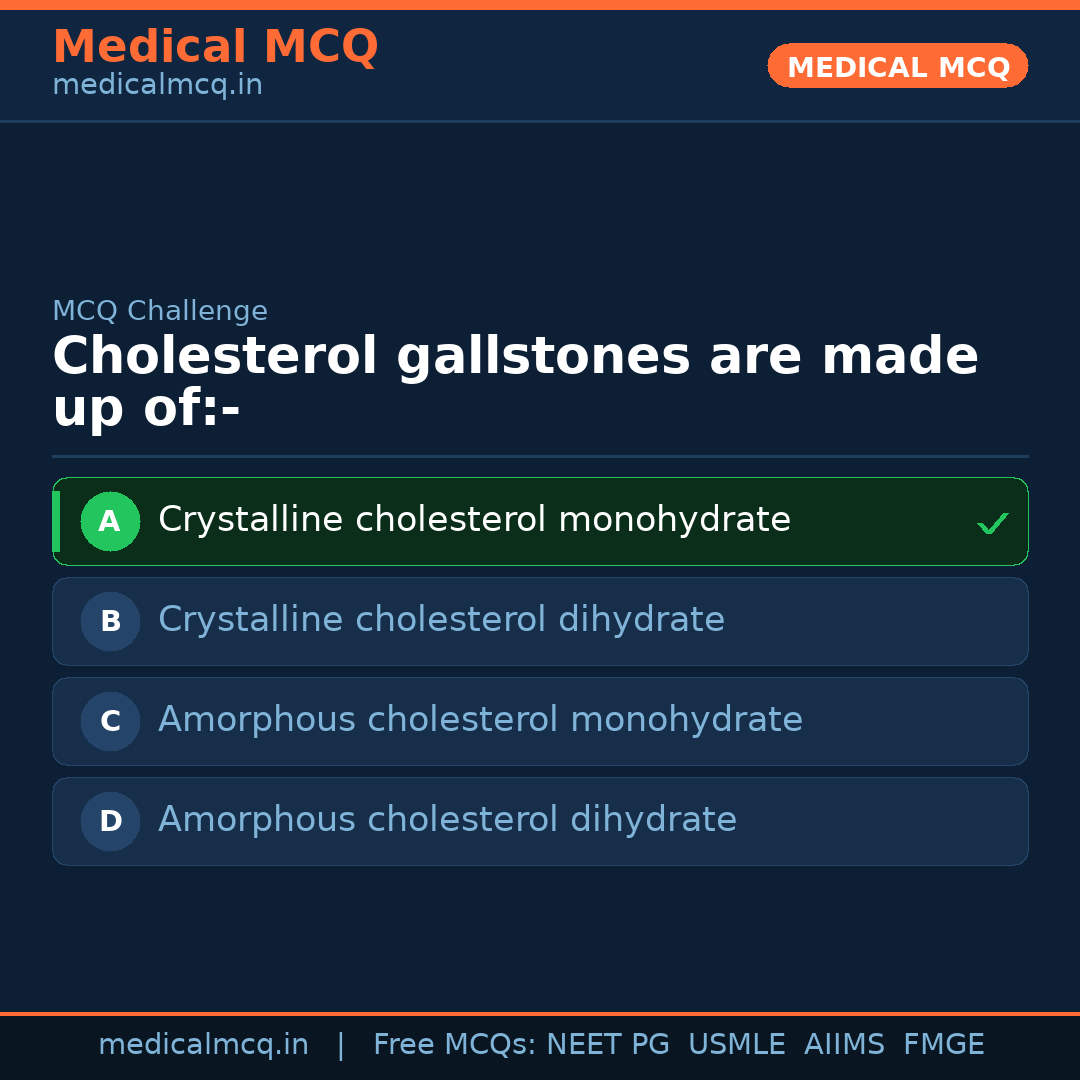Screen dimensions: 1080x1080
Task: Click Free MCQs text in footer
Action: pyautogui.click(x=453, y=1045)
